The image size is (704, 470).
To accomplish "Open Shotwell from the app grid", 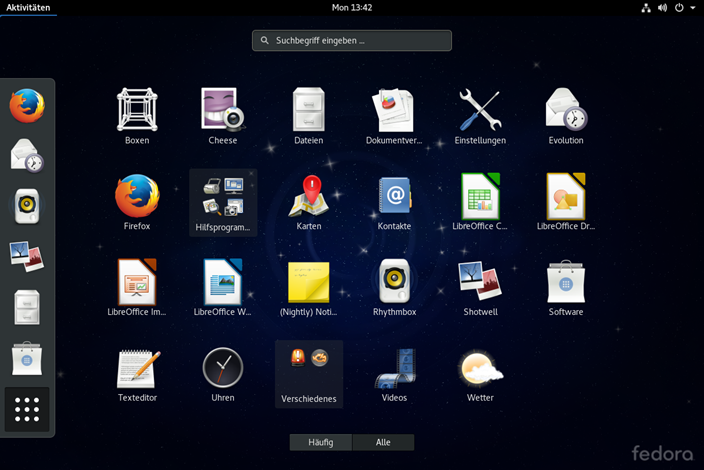I will click(480, 288).
